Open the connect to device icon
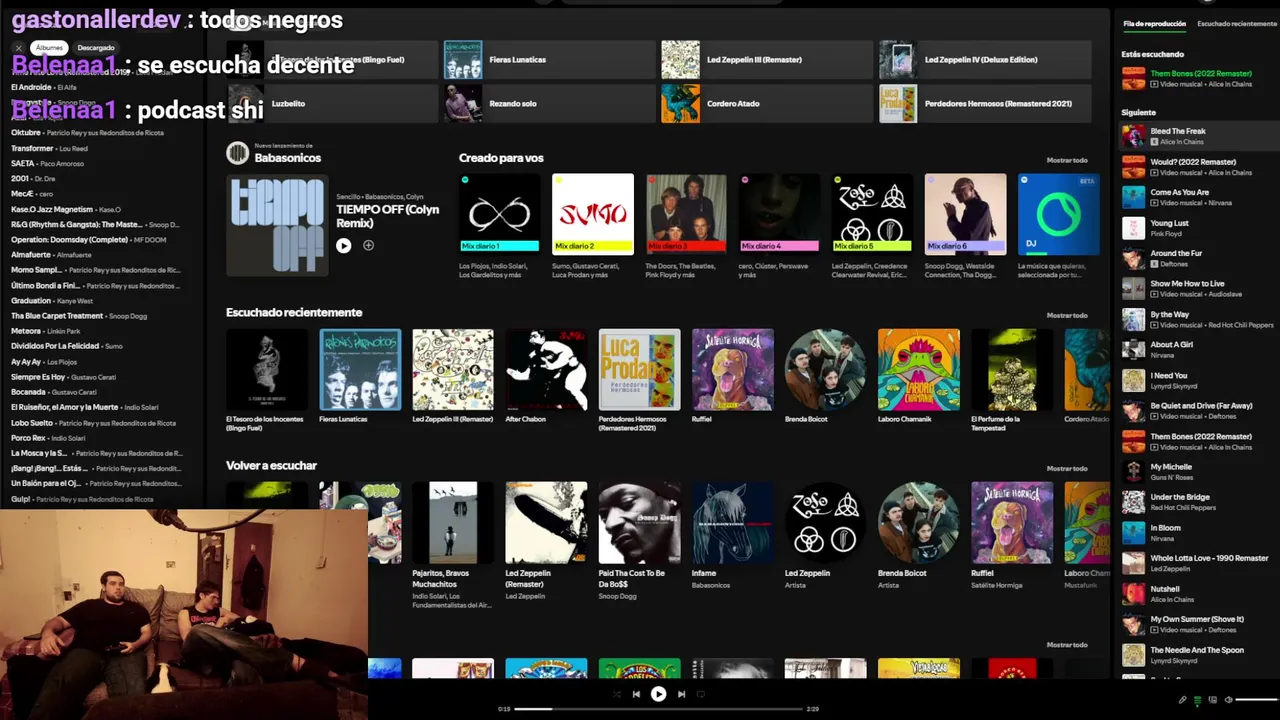Image resolution: width=1280 pixels, height=720 pixels. [1213, 700]
